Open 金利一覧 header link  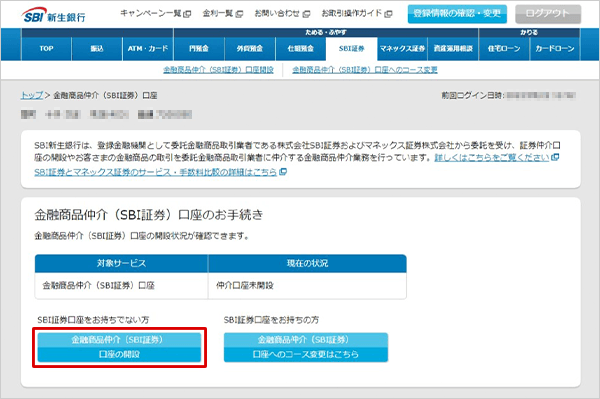(218, 13)
